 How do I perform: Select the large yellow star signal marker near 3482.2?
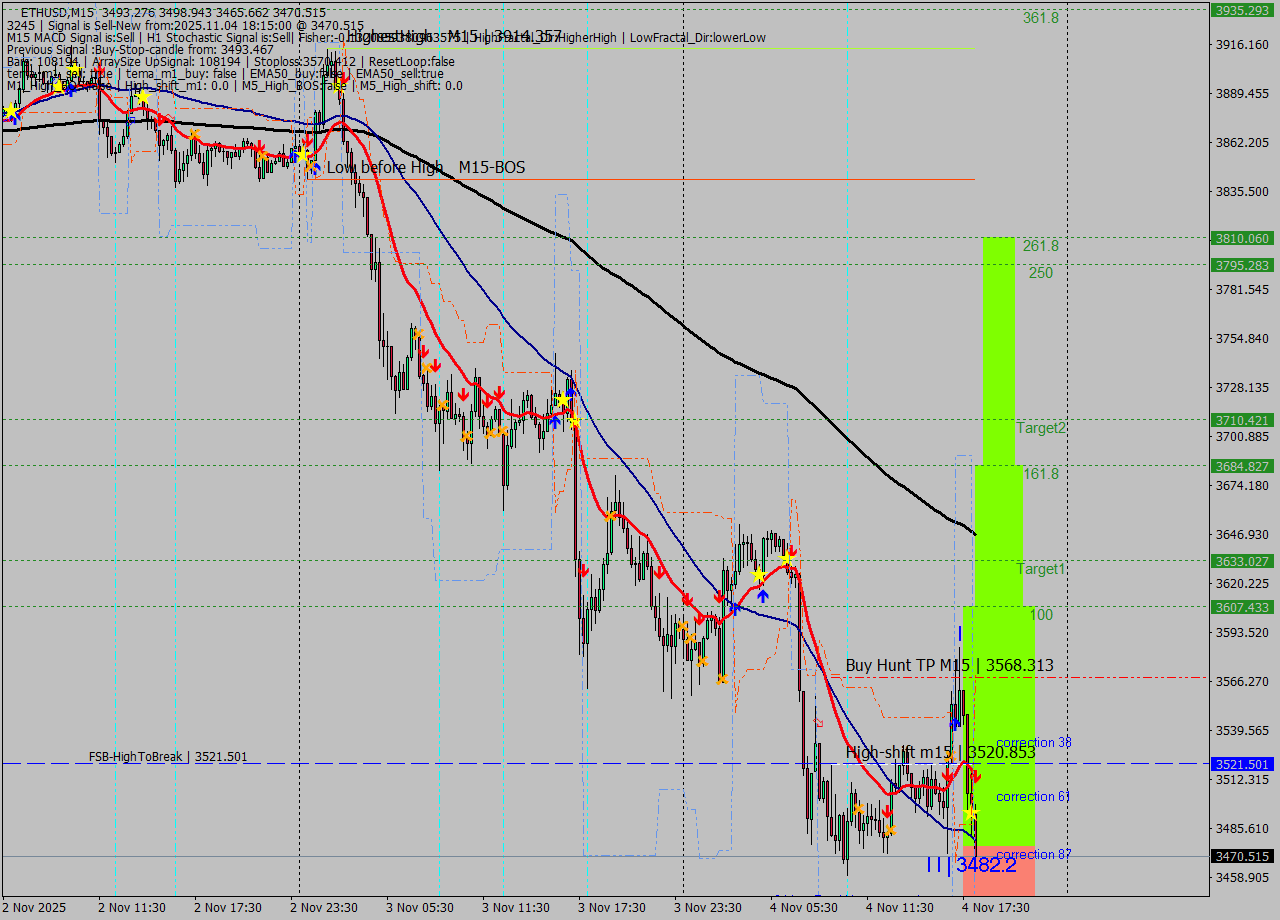tap(972, 813)
